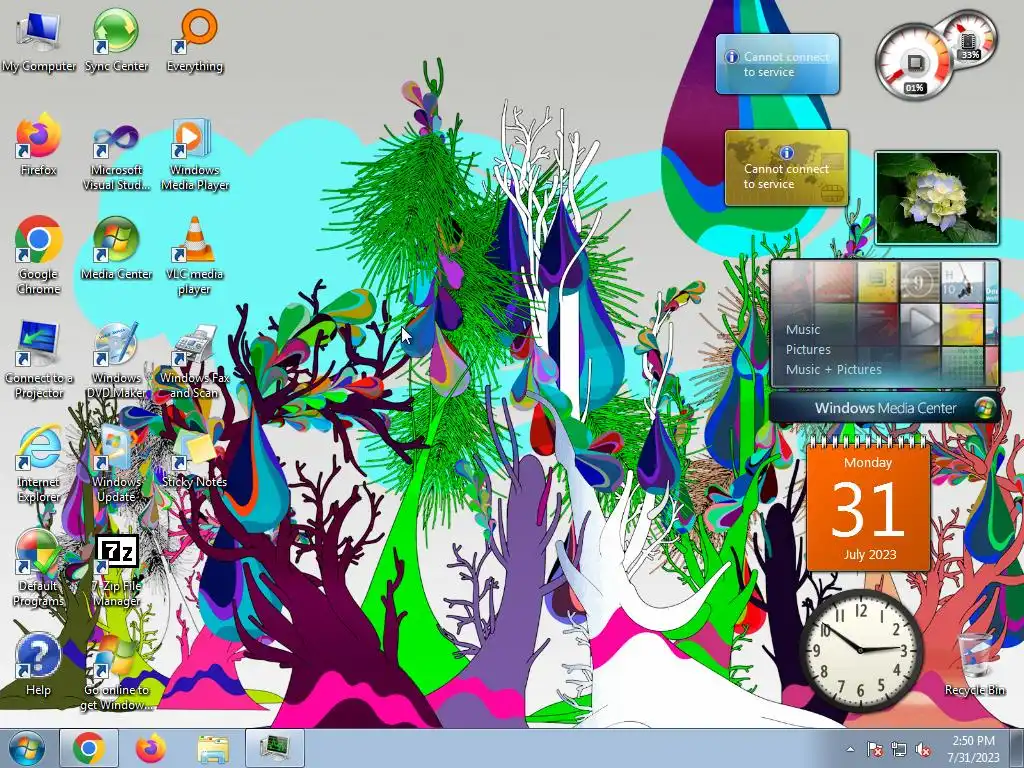The image size is (1024, 768).
Task: Open Windows Fax and Scan shortcut
Action: [x=195, y=360]
